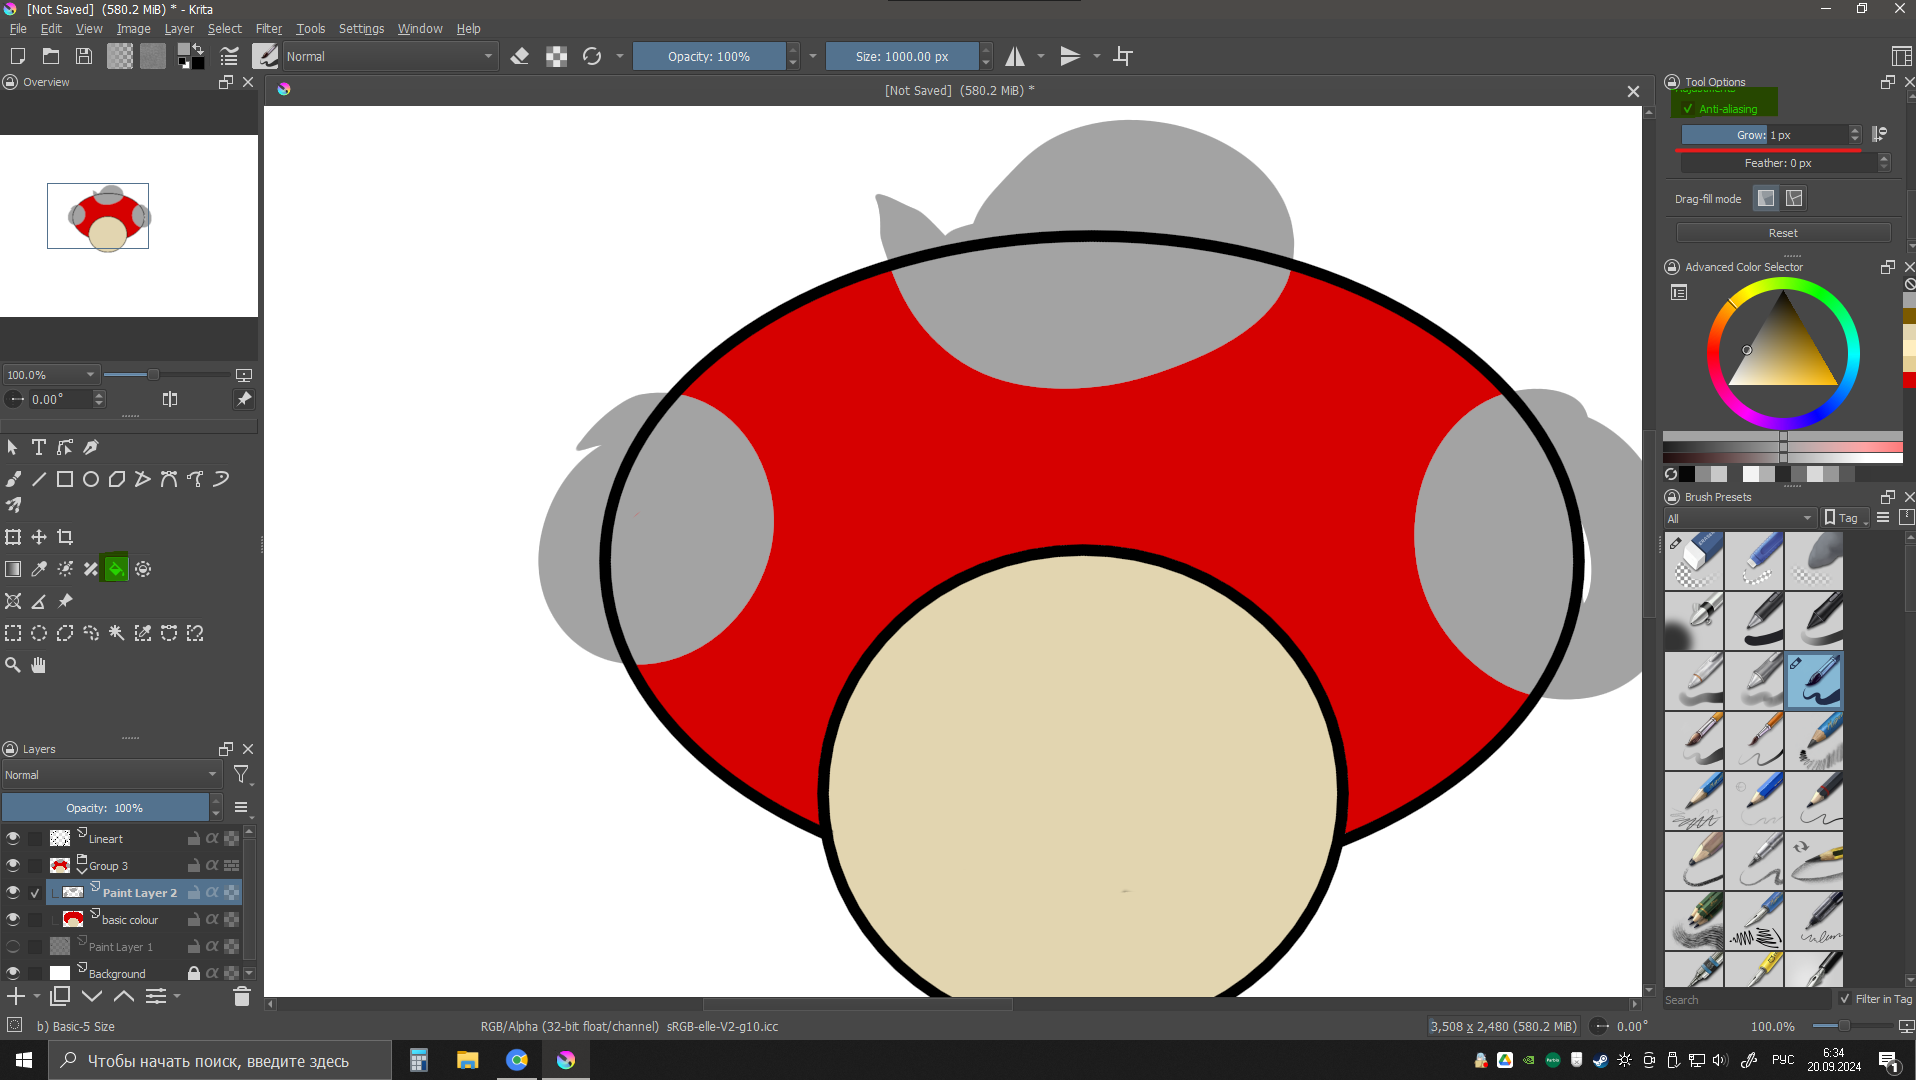Hide the Lineart layer
Screen dimensions: 1916x1080
13,838
